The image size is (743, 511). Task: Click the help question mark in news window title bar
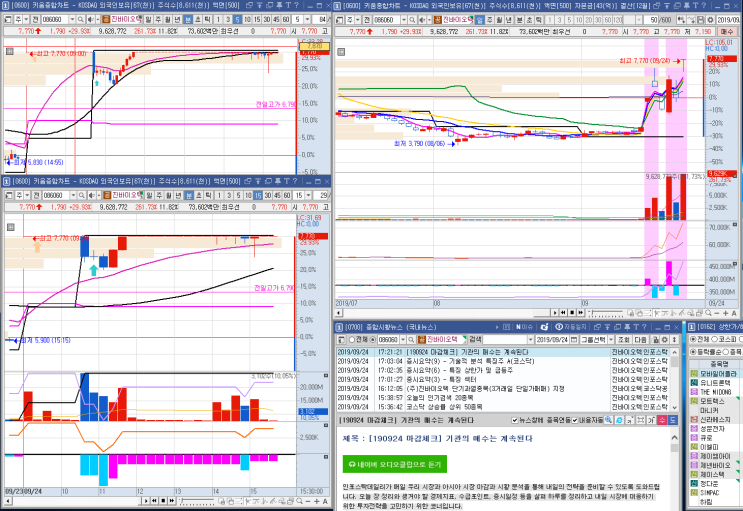pos(645,327)
